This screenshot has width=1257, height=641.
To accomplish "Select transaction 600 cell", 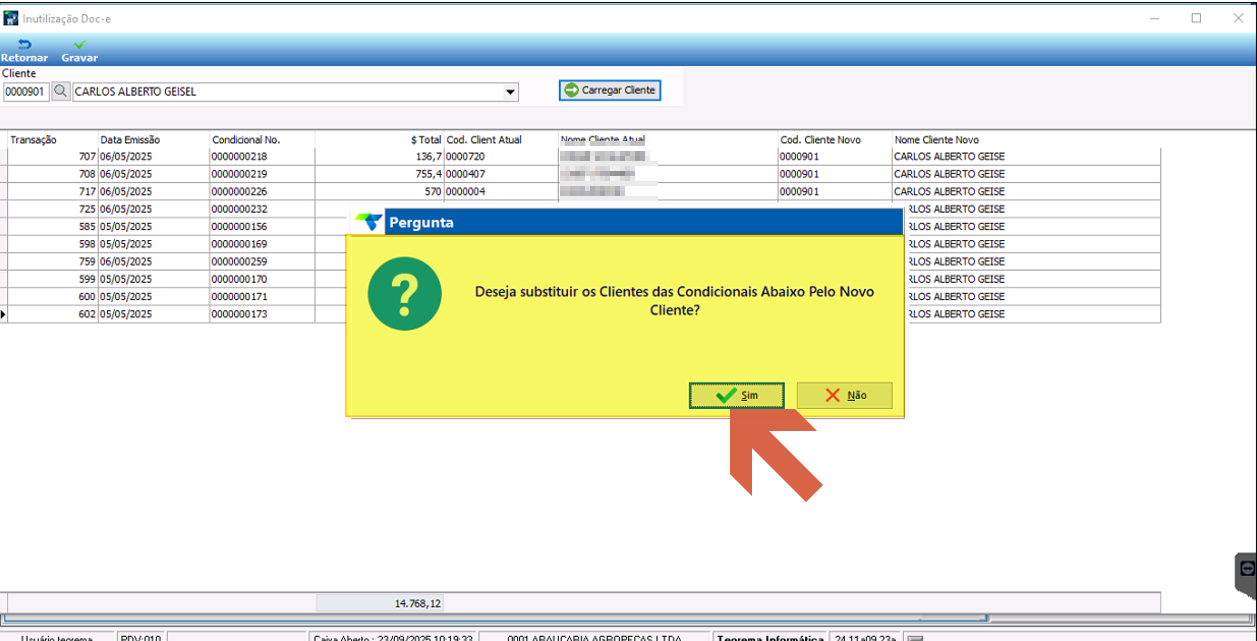I will tap(53, 297).
